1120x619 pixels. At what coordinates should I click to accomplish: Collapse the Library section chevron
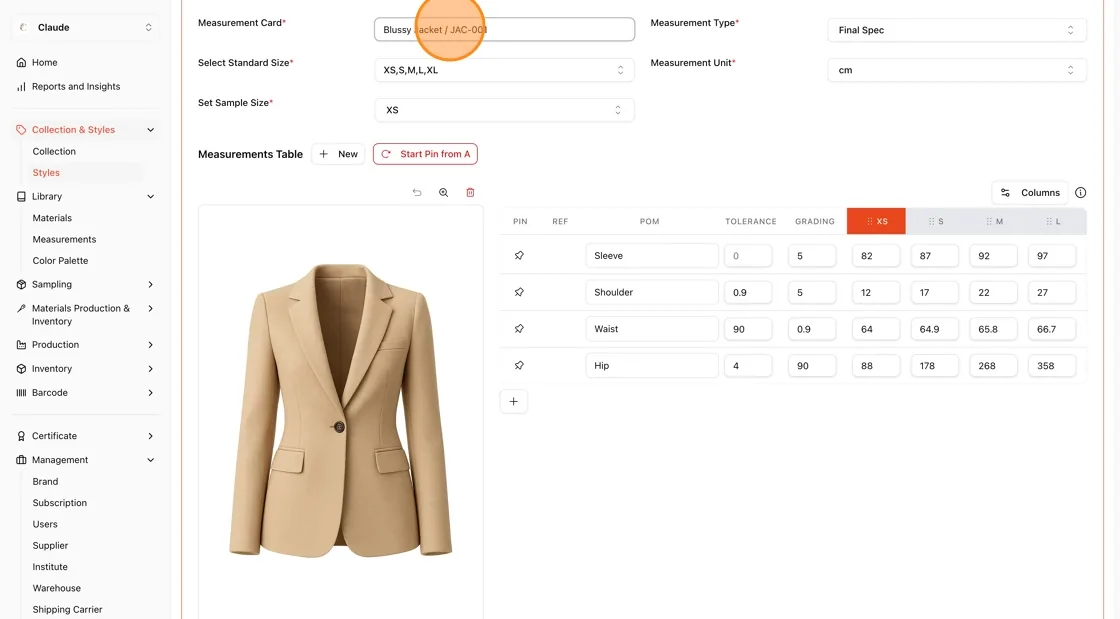(151, 196)
